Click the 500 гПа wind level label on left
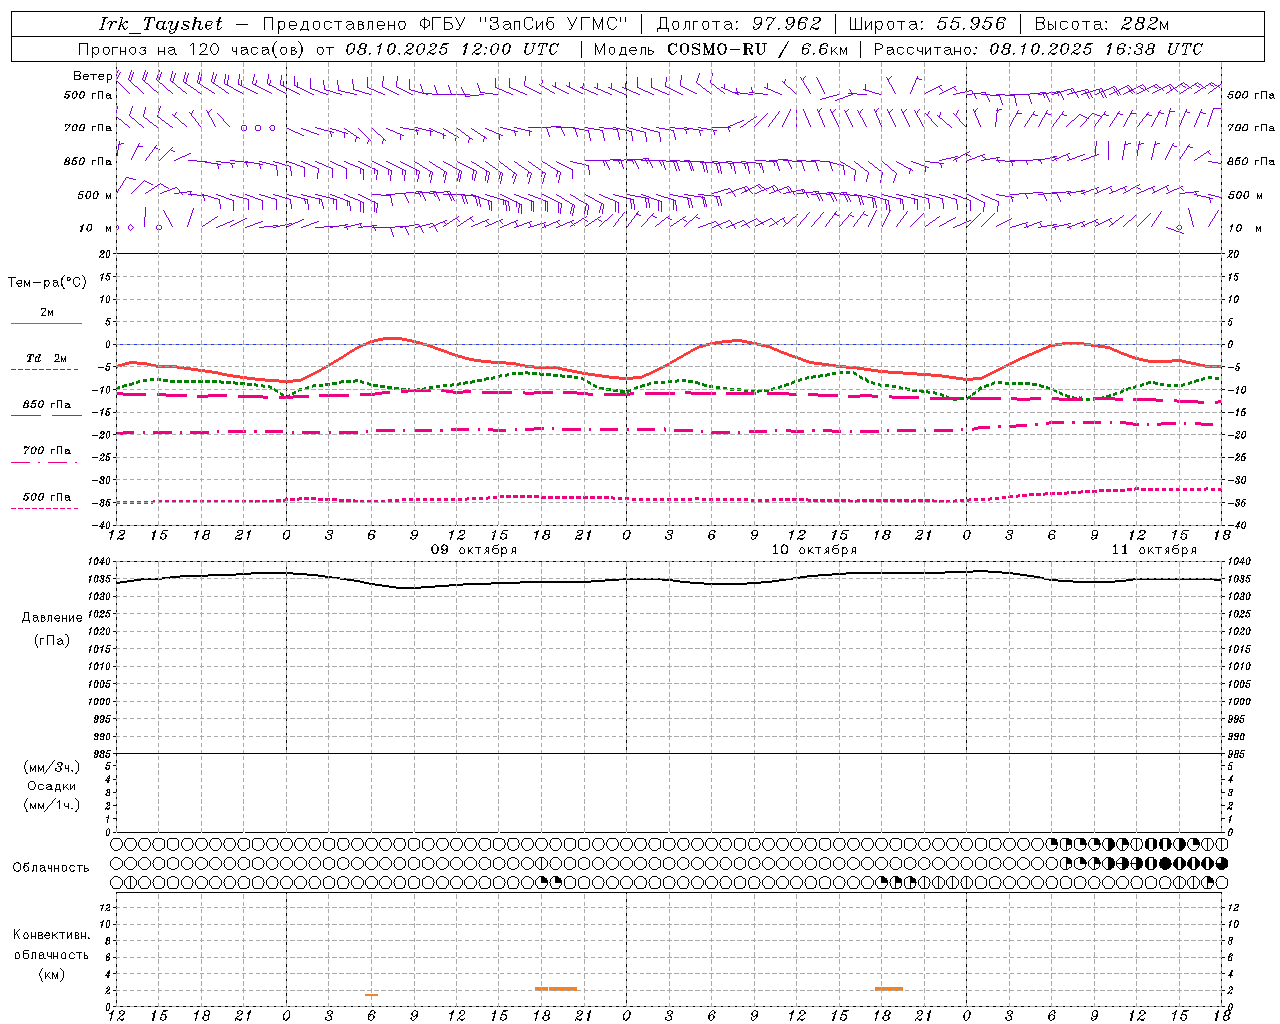This screenshot has width=1280, height=1024. point(88,95)
